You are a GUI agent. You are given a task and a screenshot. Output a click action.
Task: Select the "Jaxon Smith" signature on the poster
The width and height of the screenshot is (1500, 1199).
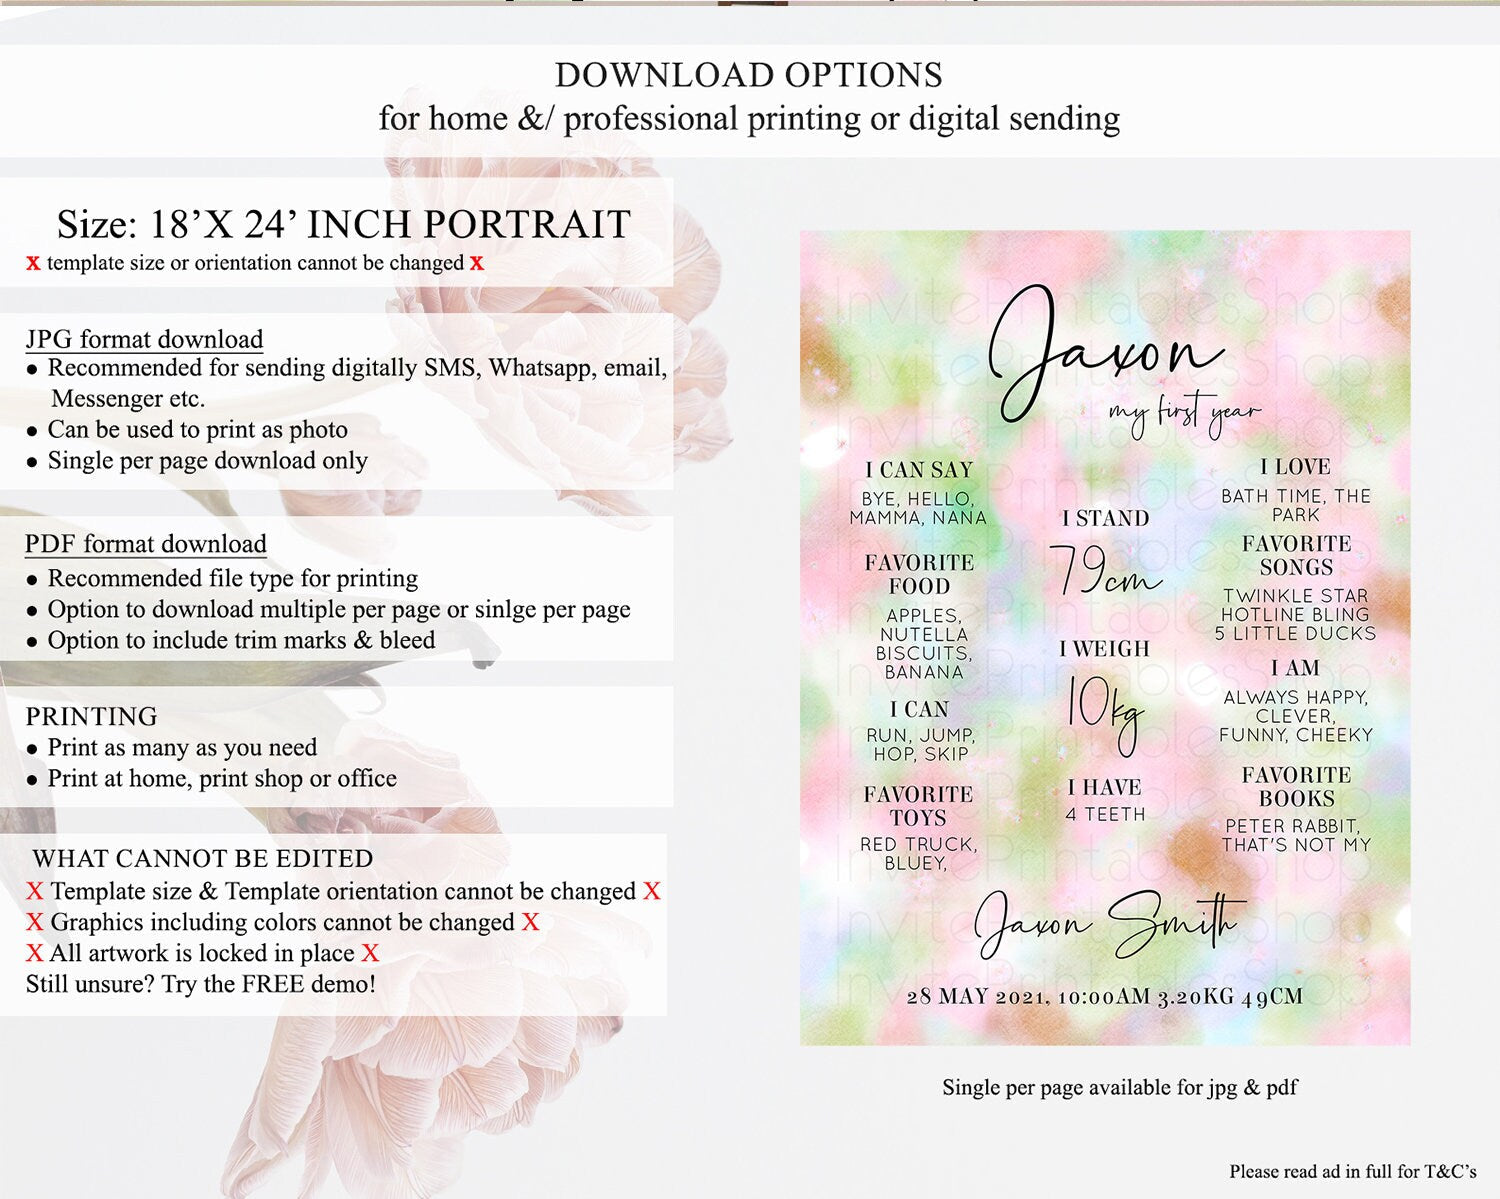point(1108,922)
